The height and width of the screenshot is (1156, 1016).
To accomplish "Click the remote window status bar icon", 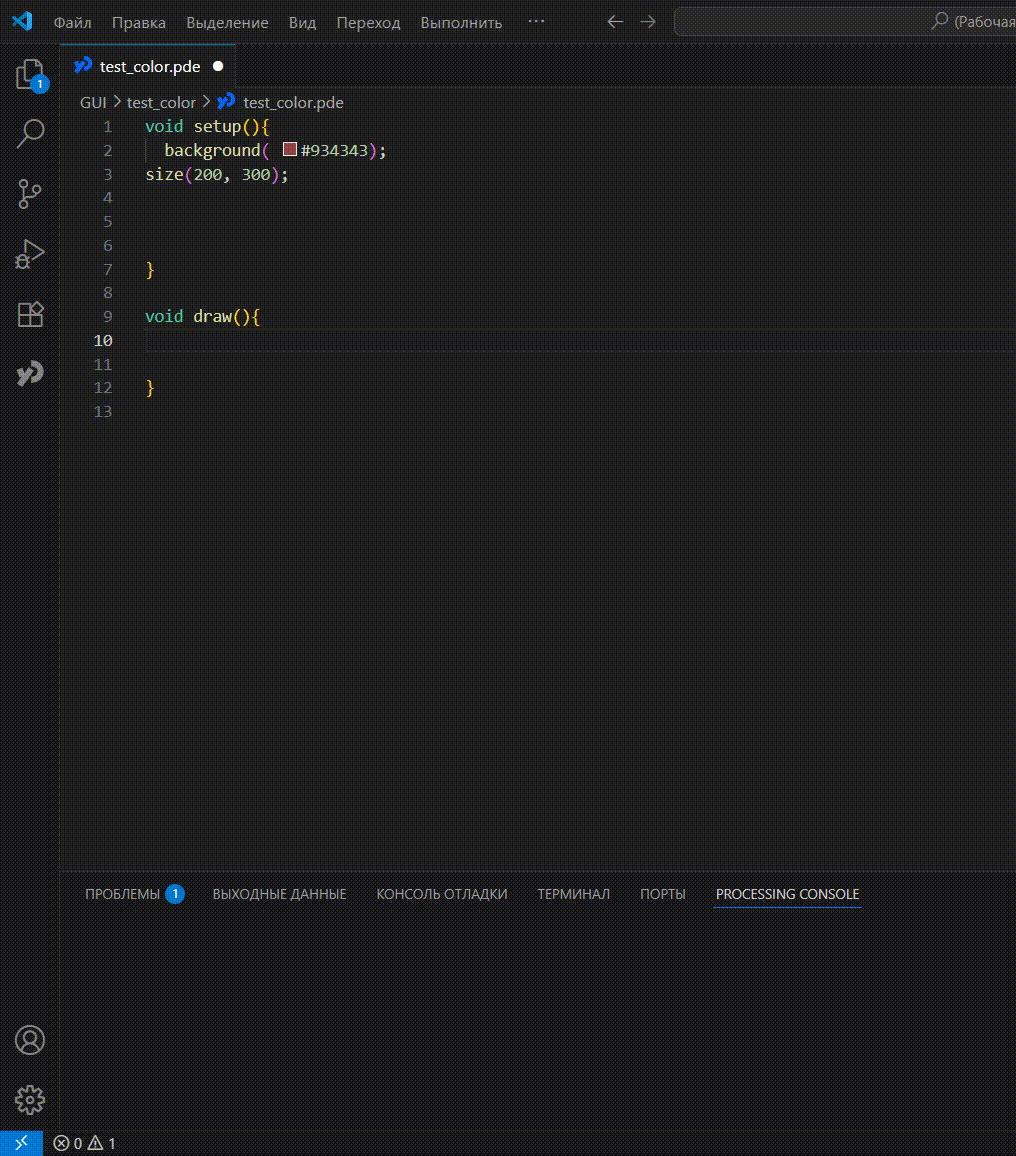I will click(21, 1143).
